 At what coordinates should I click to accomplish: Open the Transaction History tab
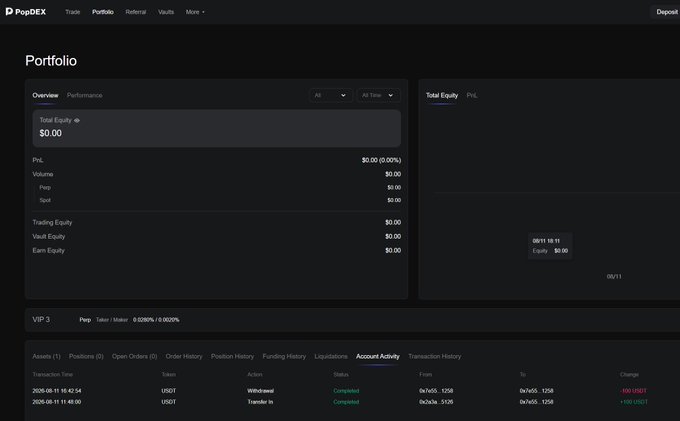pos(435,356)
